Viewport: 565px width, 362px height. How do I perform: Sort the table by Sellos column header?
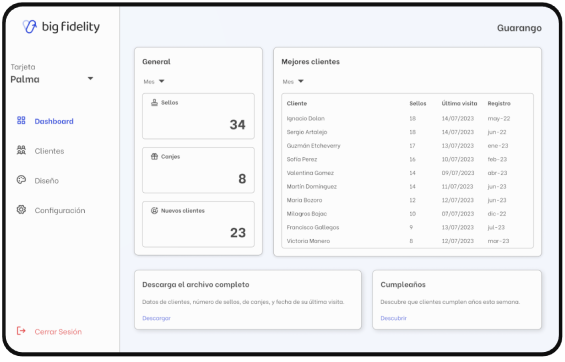click(418, 103)
